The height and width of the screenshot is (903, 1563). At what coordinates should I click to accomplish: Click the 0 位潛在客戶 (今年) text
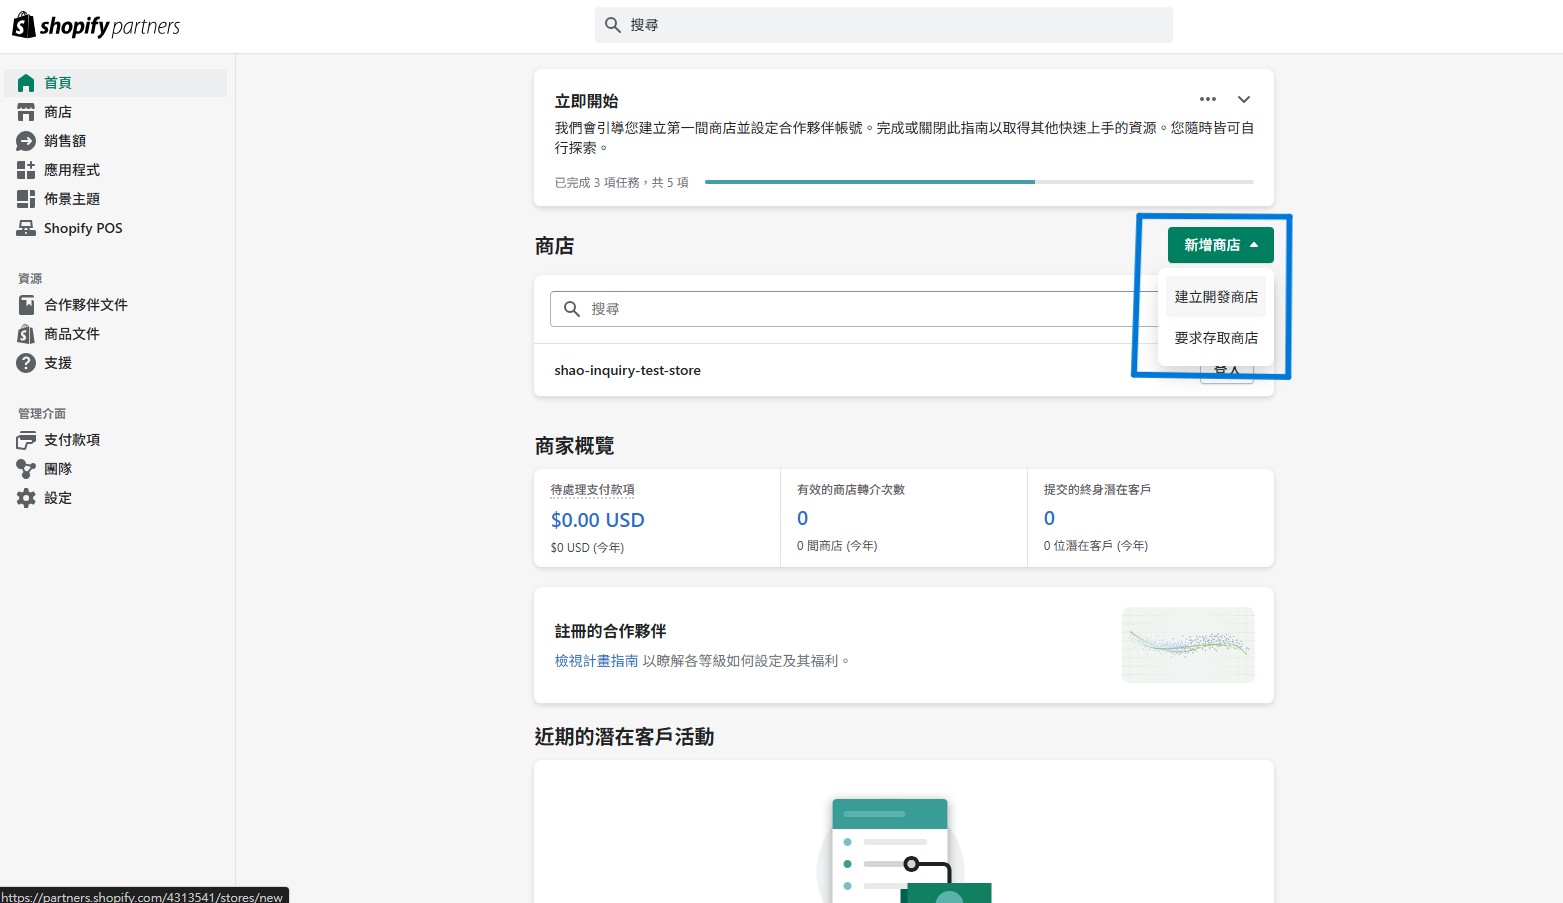tap(1096, 546)
